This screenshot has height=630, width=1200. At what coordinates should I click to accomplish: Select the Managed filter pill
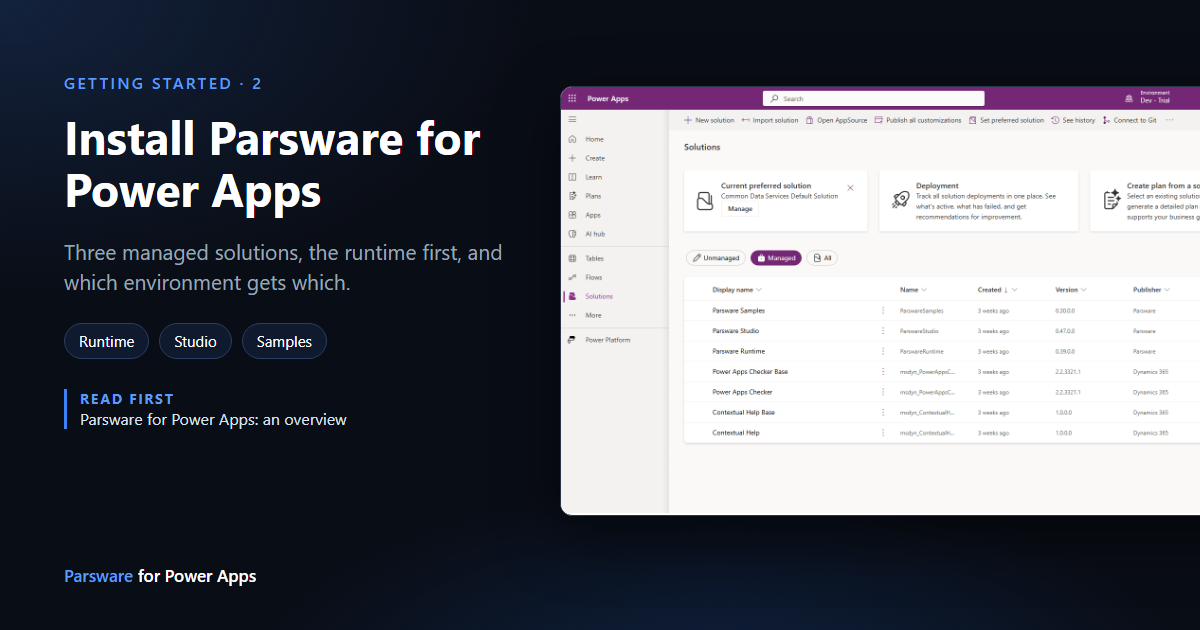(x=776, y=258)
